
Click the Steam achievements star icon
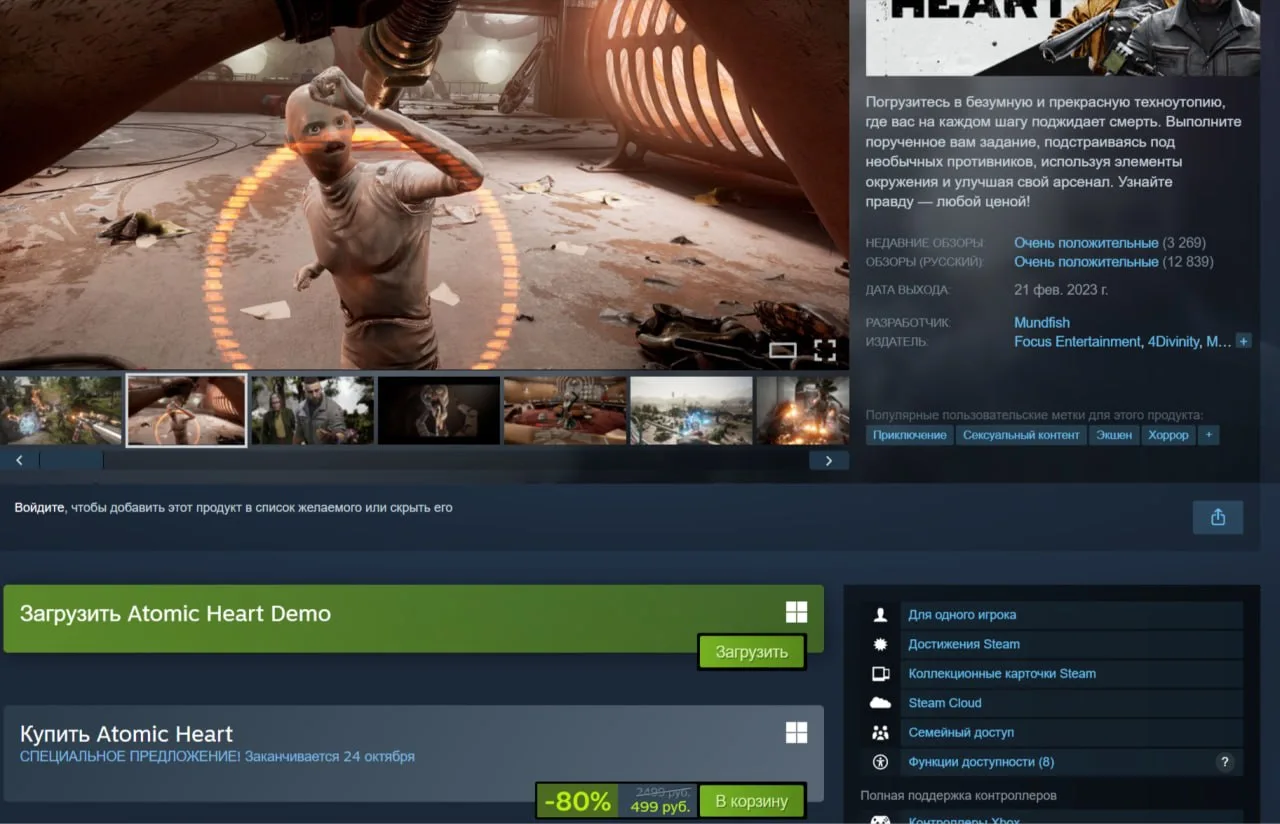pos(880,644)
